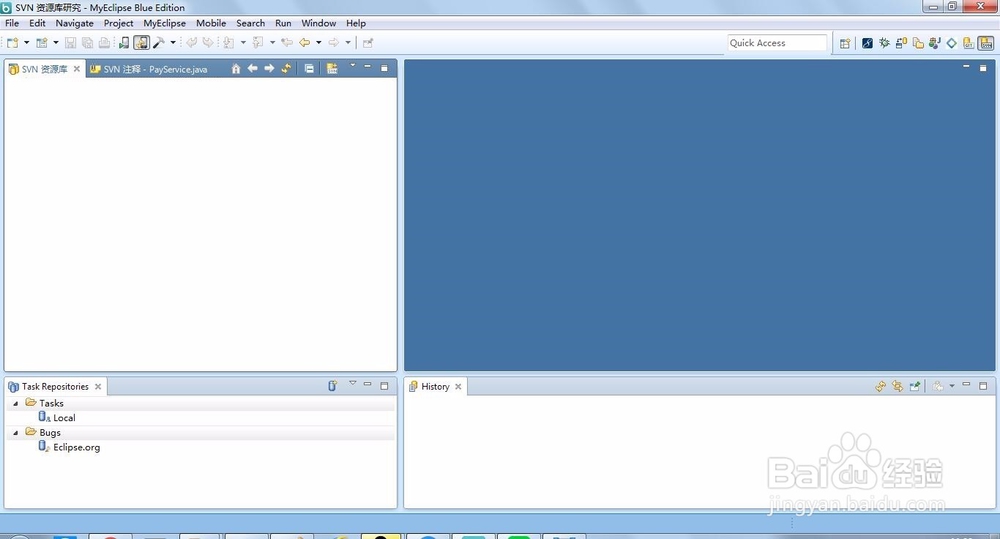The image size is (1000, 539).
Task: Switch to the blue S-icon perspective
Action: click(x=867, y=43)
